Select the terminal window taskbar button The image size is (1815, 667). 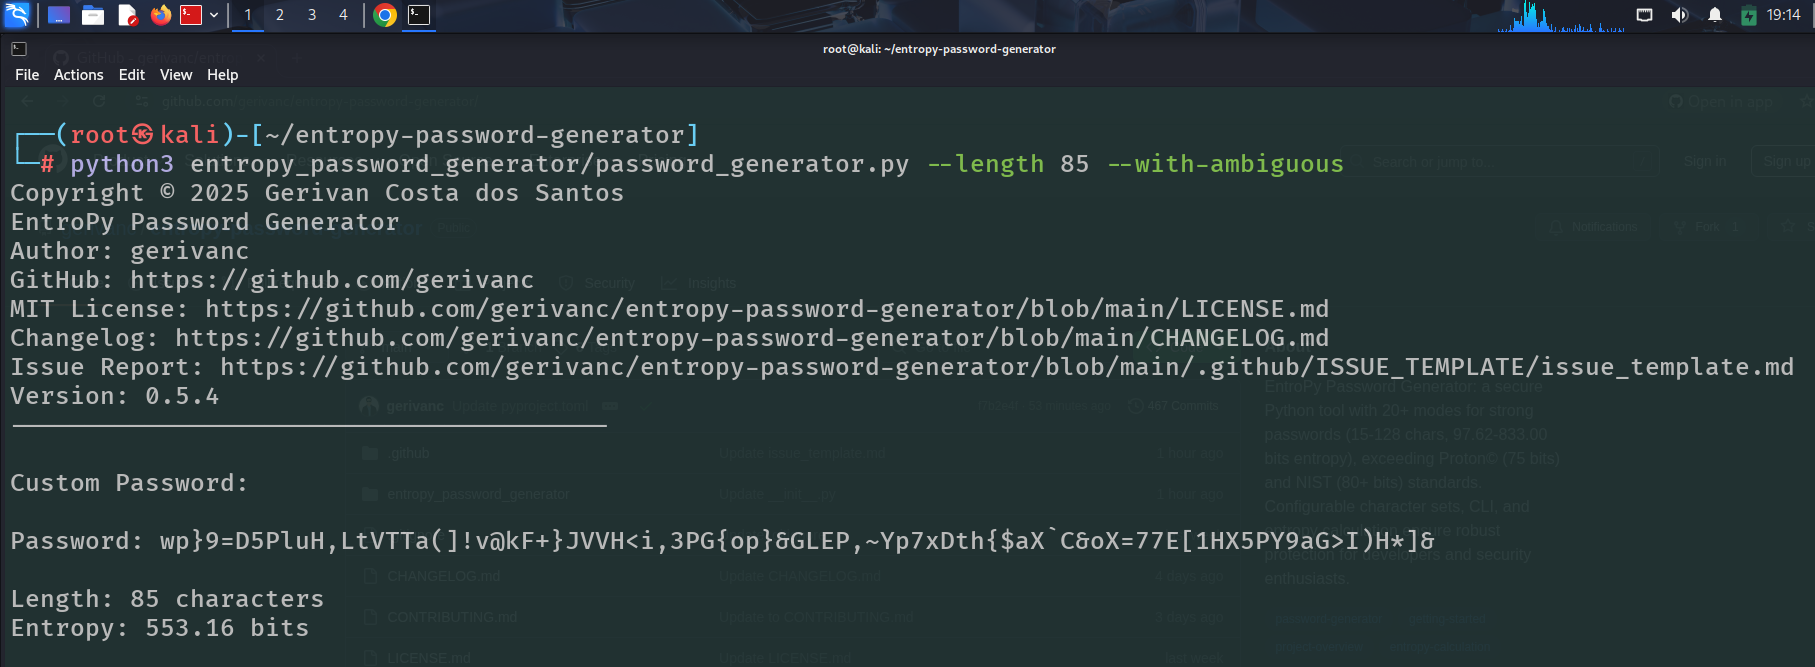[x=419, y=15]
